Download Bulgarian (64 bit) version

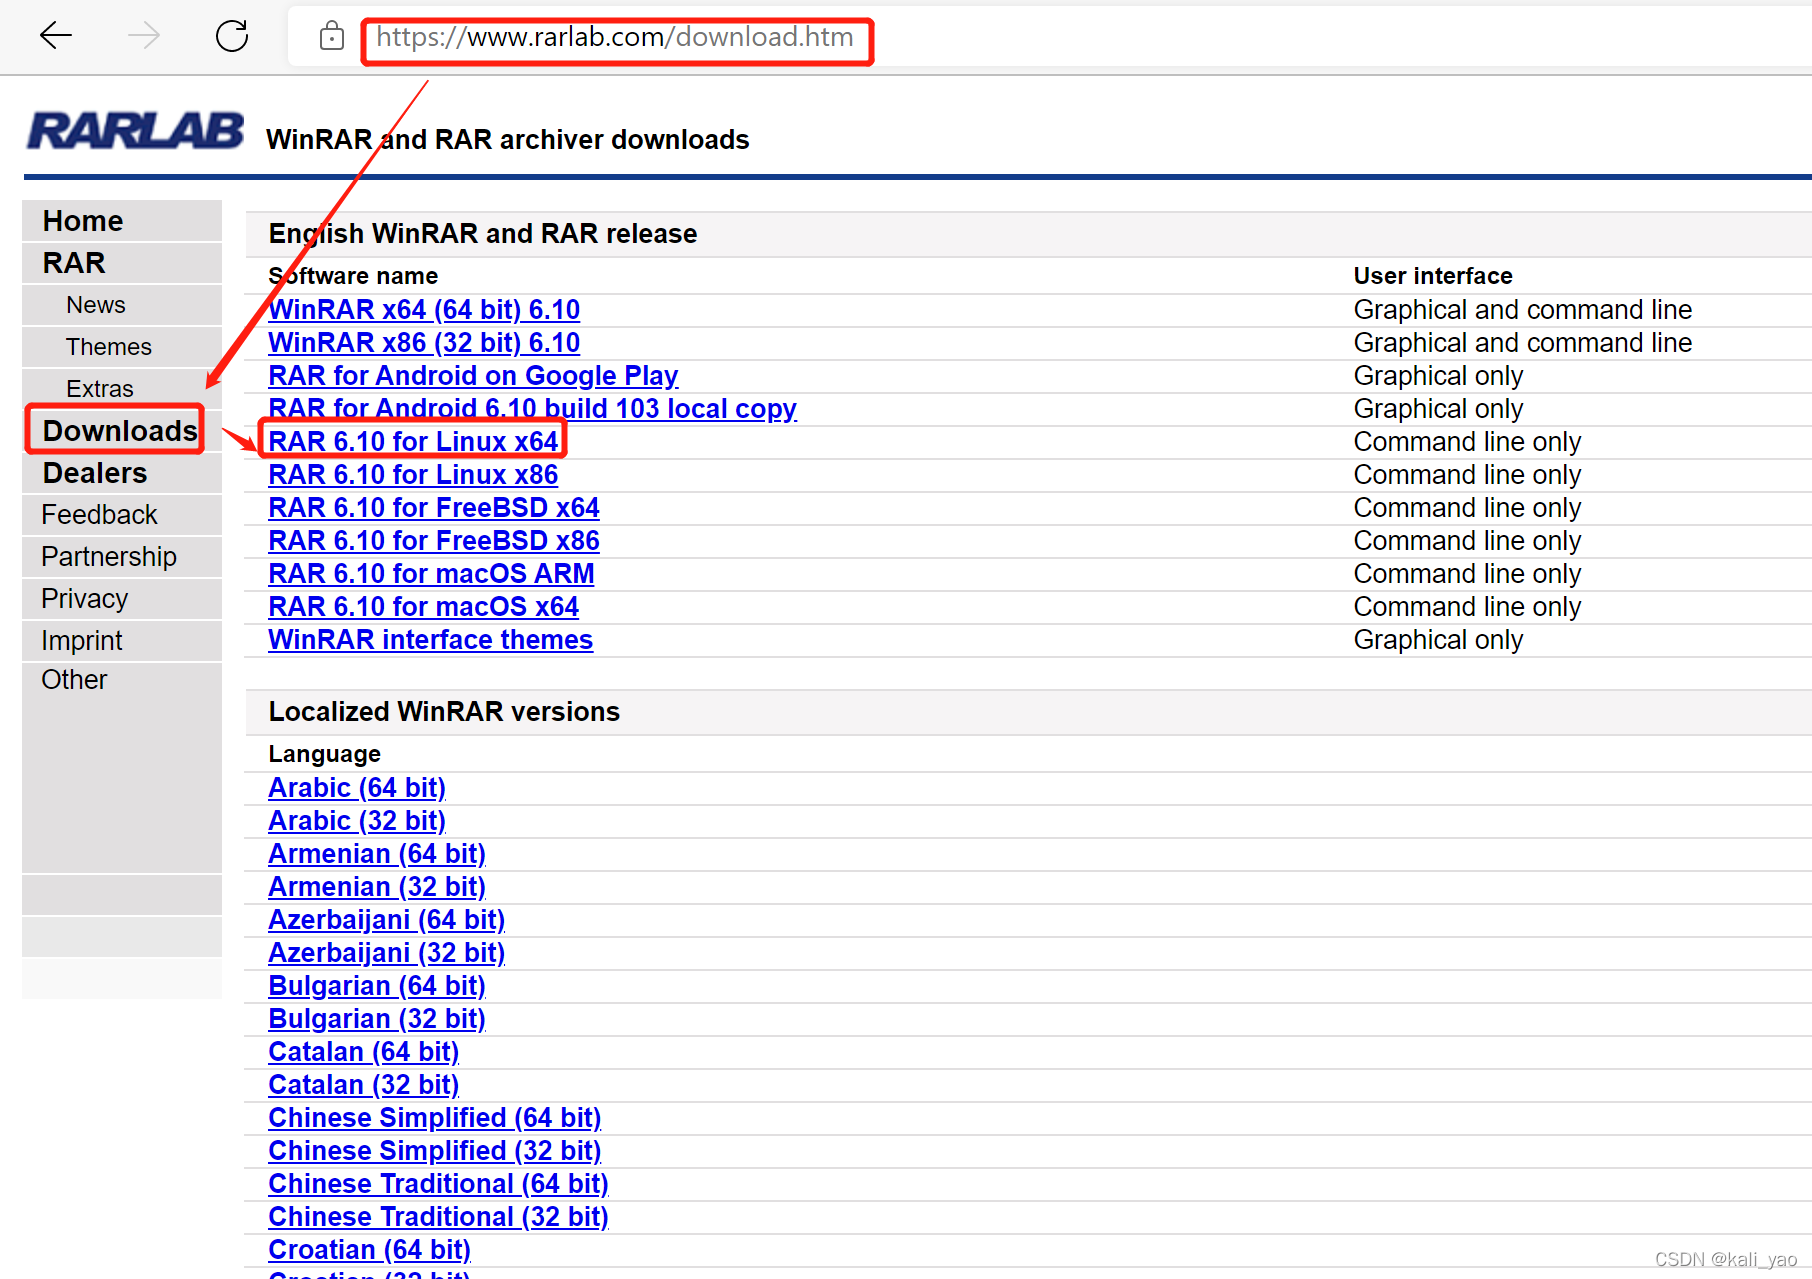(x=377, y=986)
